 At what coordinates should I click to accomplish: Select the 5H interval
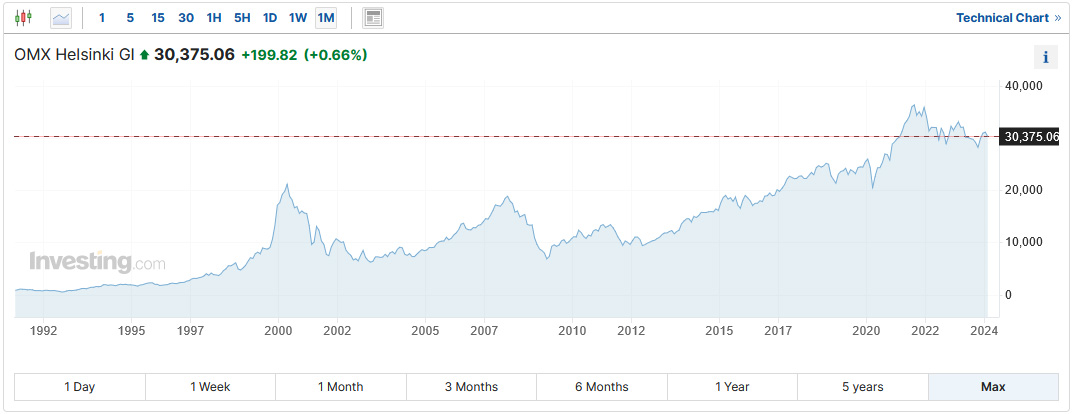pos(242,18)
